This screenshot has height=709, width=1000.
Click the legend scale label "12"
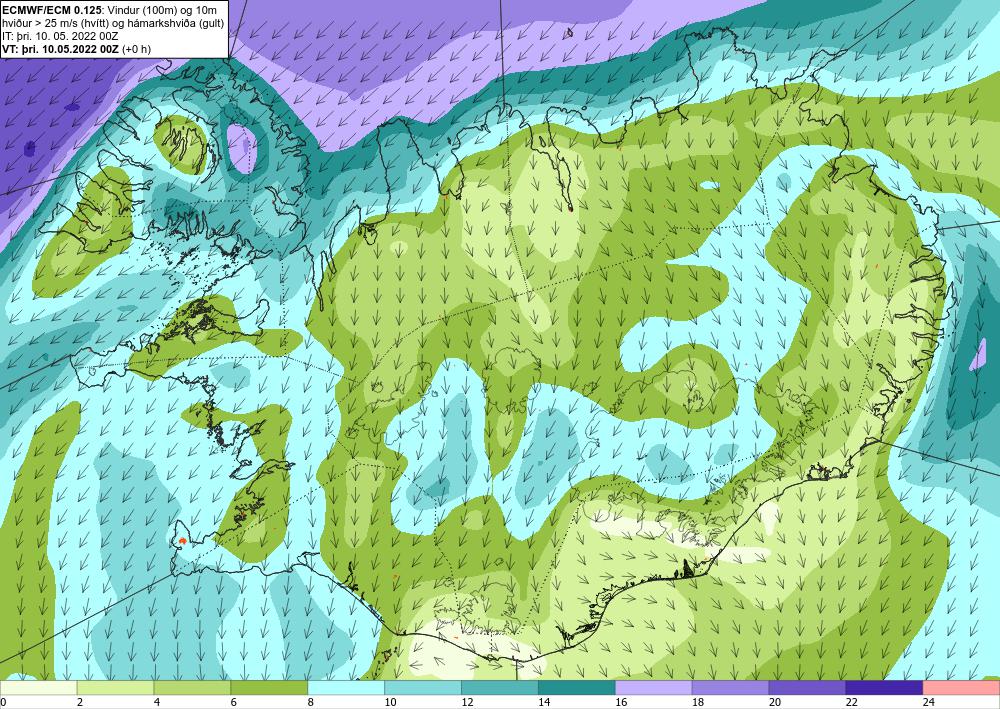[x=467, y=702]
